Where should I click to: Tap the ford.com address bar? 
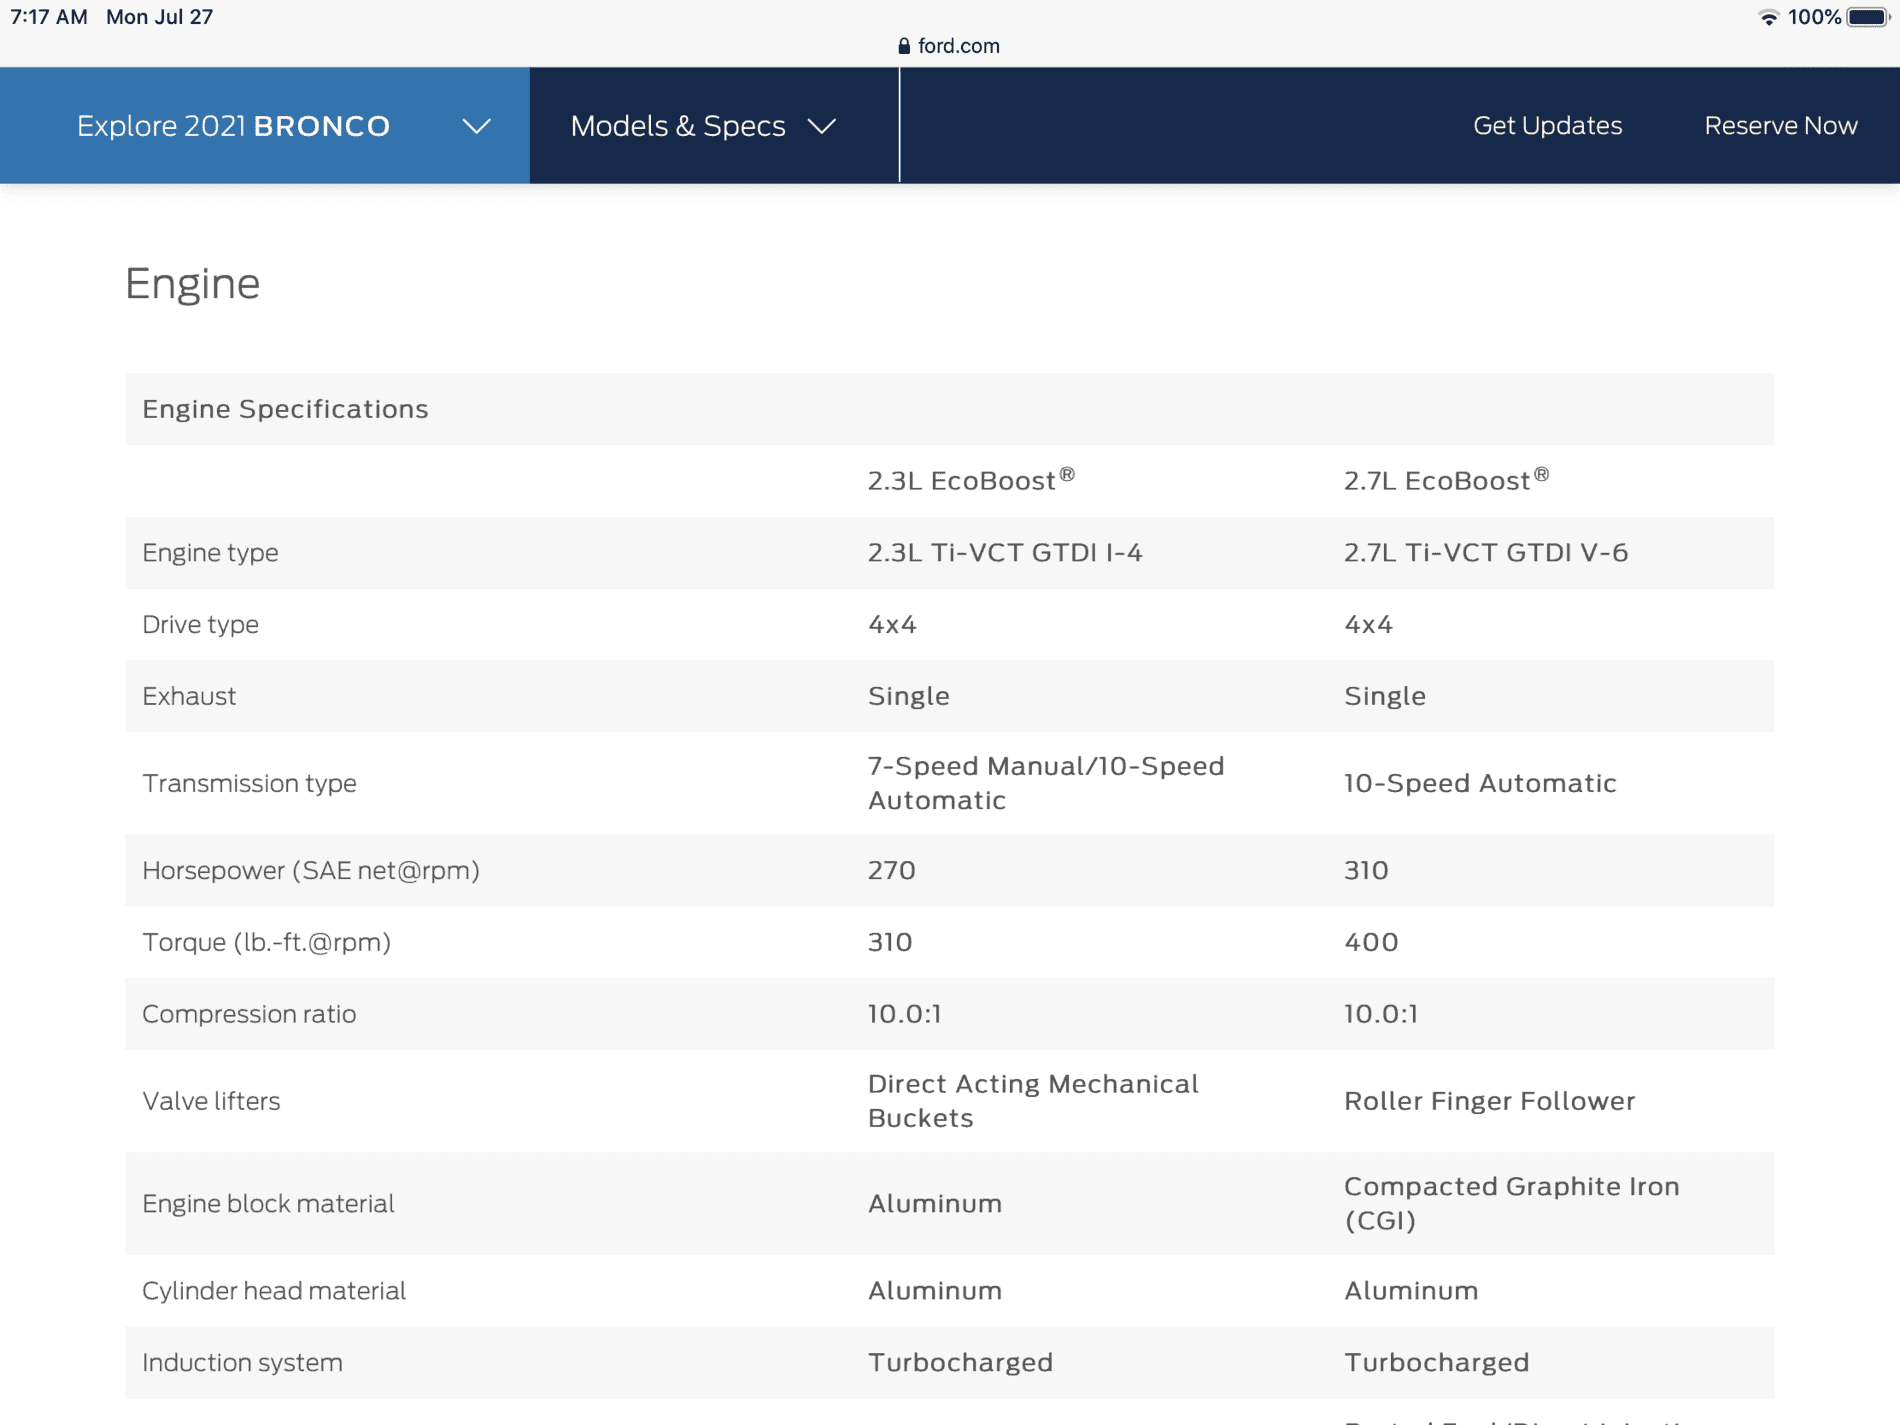click(x=949, y=46)
